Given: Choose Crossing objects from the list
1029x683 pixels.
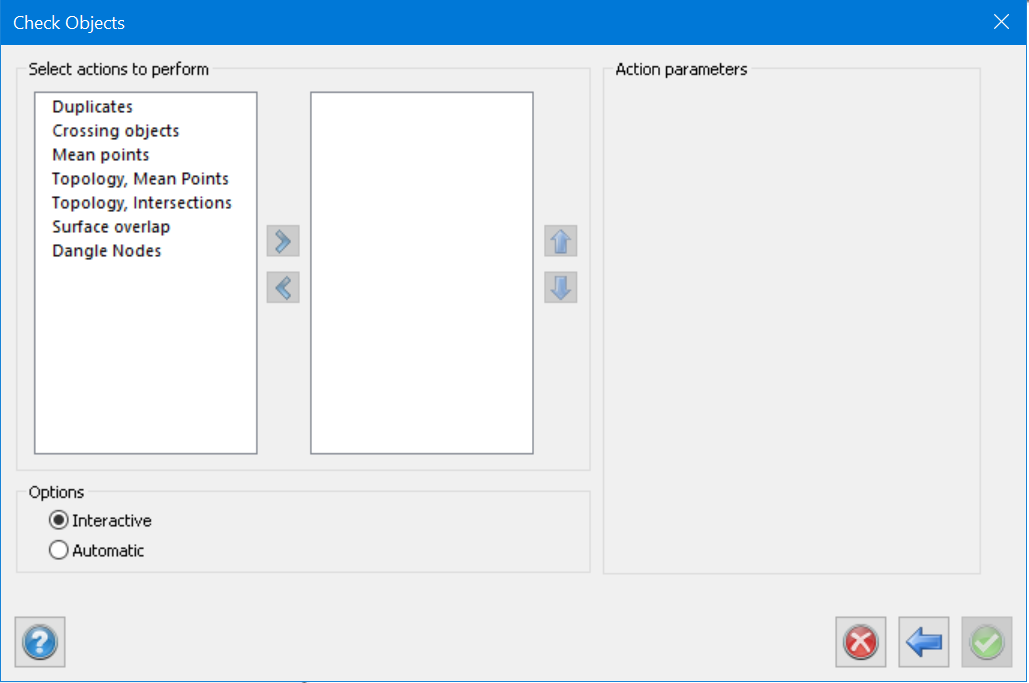Looking at the screenshot, I should click(116, 131).
